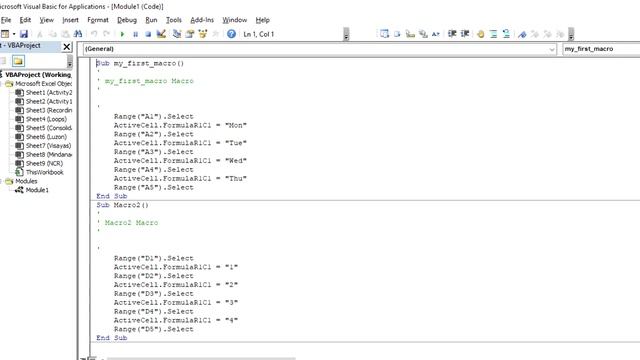Viewport: 640px width, 360px height.
Task: Click the Uncomment Block icon
Action: click(506, 34)
